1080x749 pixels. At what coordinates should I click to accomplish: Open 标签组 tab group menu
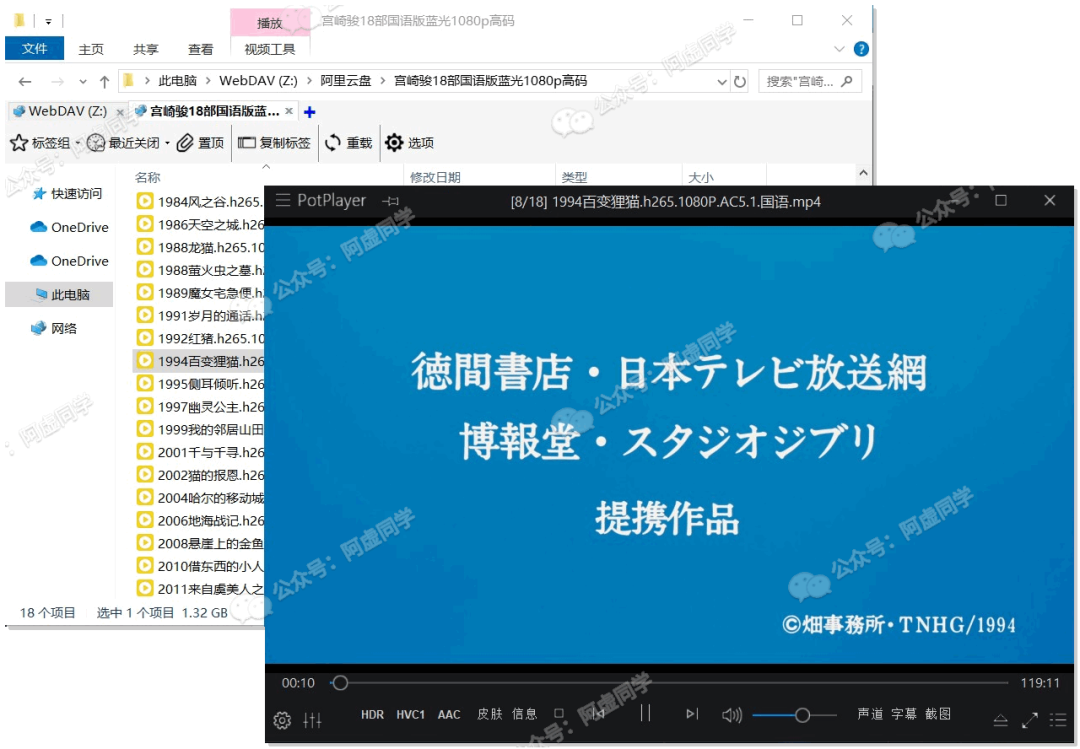coord(45,143)
